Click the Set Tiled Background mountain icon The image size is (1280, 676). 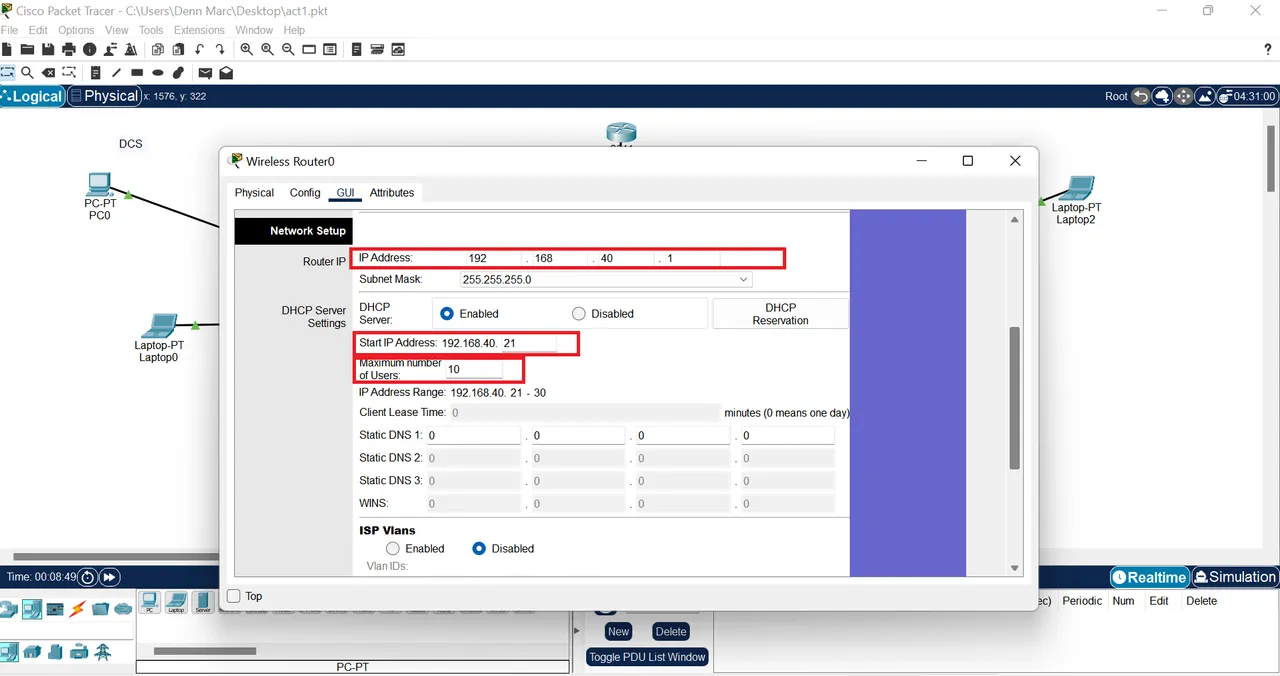click(1205, 96)
